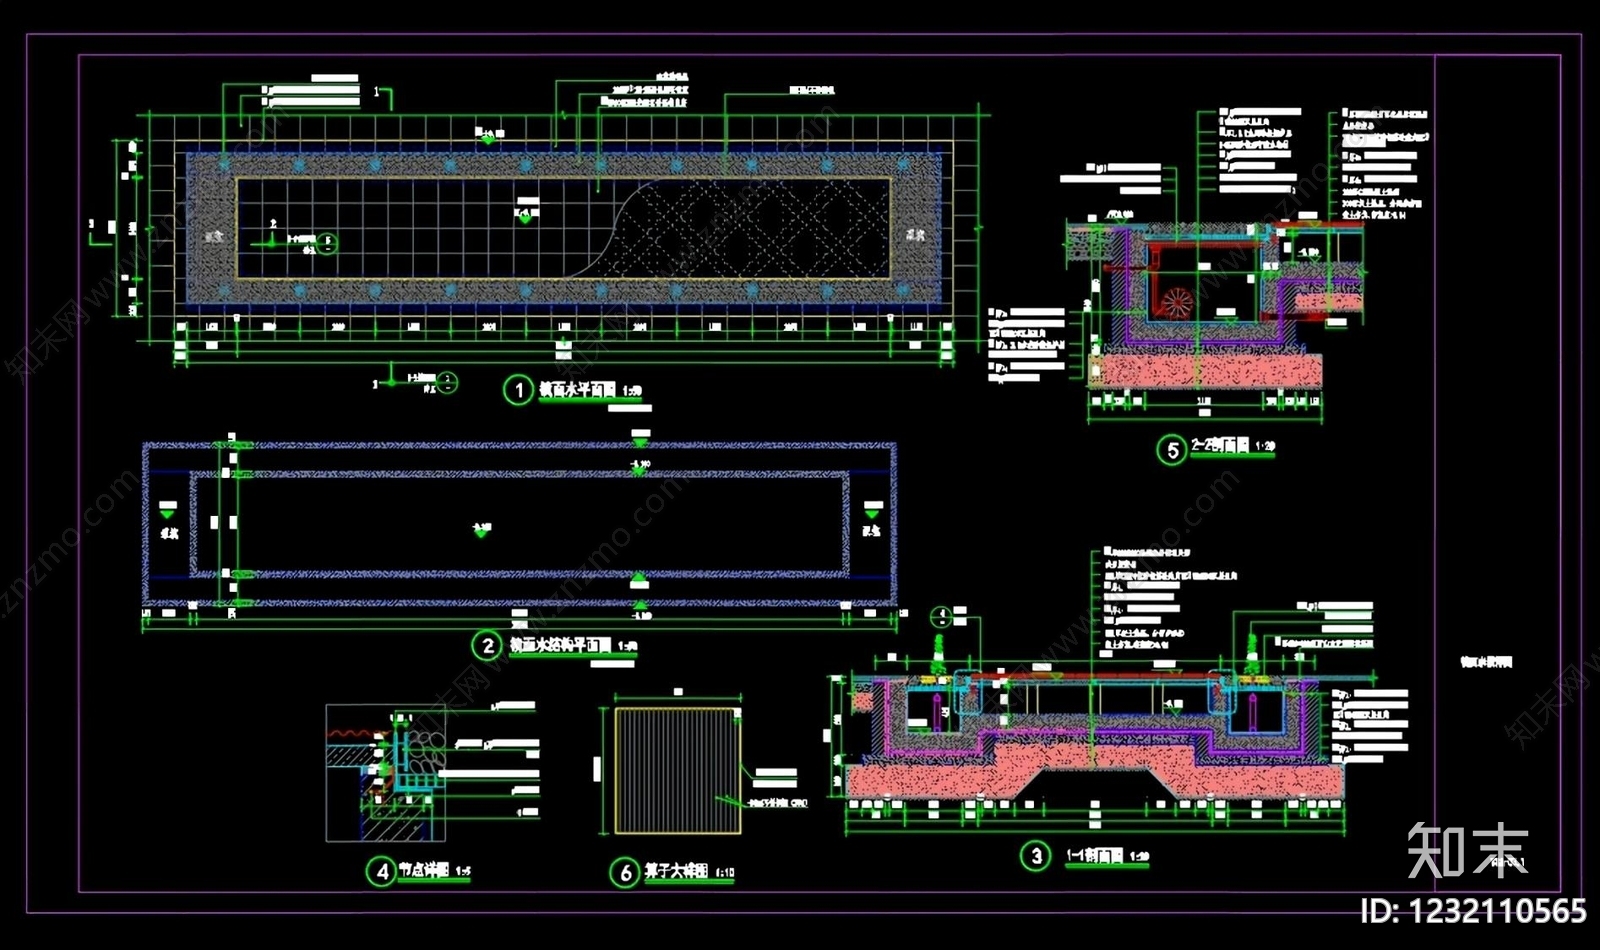The width and height of the screenshot is (1600, 950).
Task: Select the right end label in the structural plan
Action: (x=871, y=531)
